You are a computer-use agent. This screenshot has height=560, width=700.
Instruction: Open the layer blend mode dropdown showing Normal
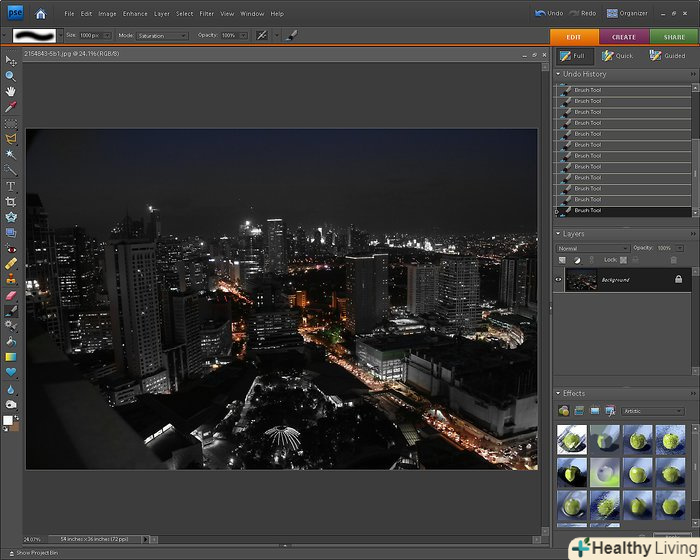(593, 248)
